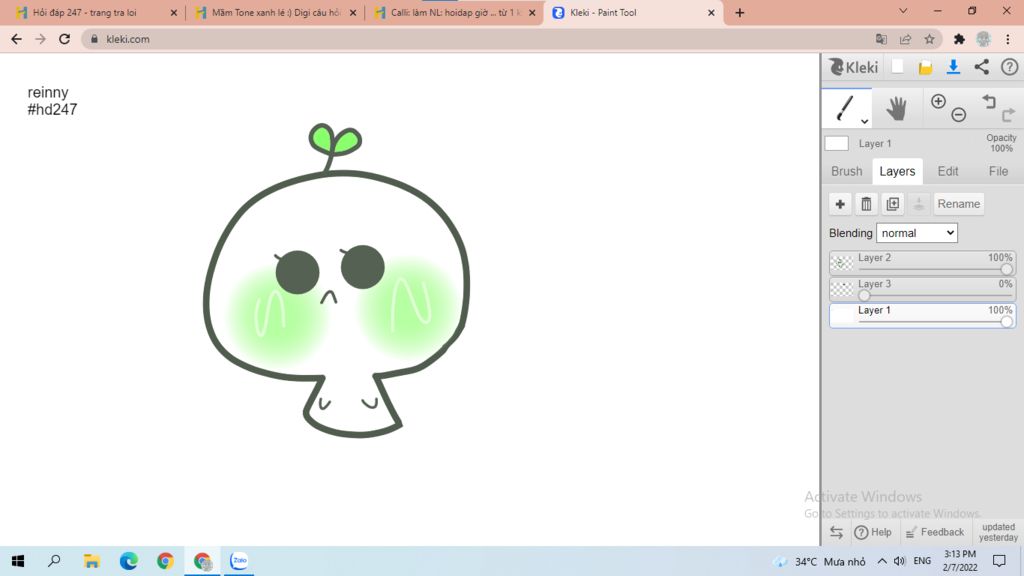Switch to the Brush tab

(x=846, y=171)
